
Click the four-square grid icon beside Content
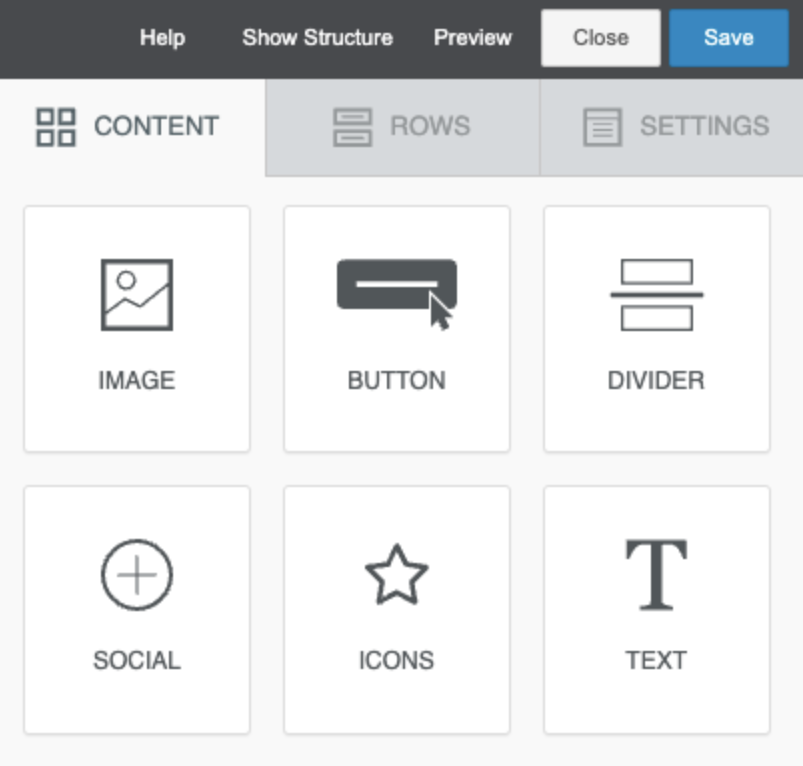point(56,127)
